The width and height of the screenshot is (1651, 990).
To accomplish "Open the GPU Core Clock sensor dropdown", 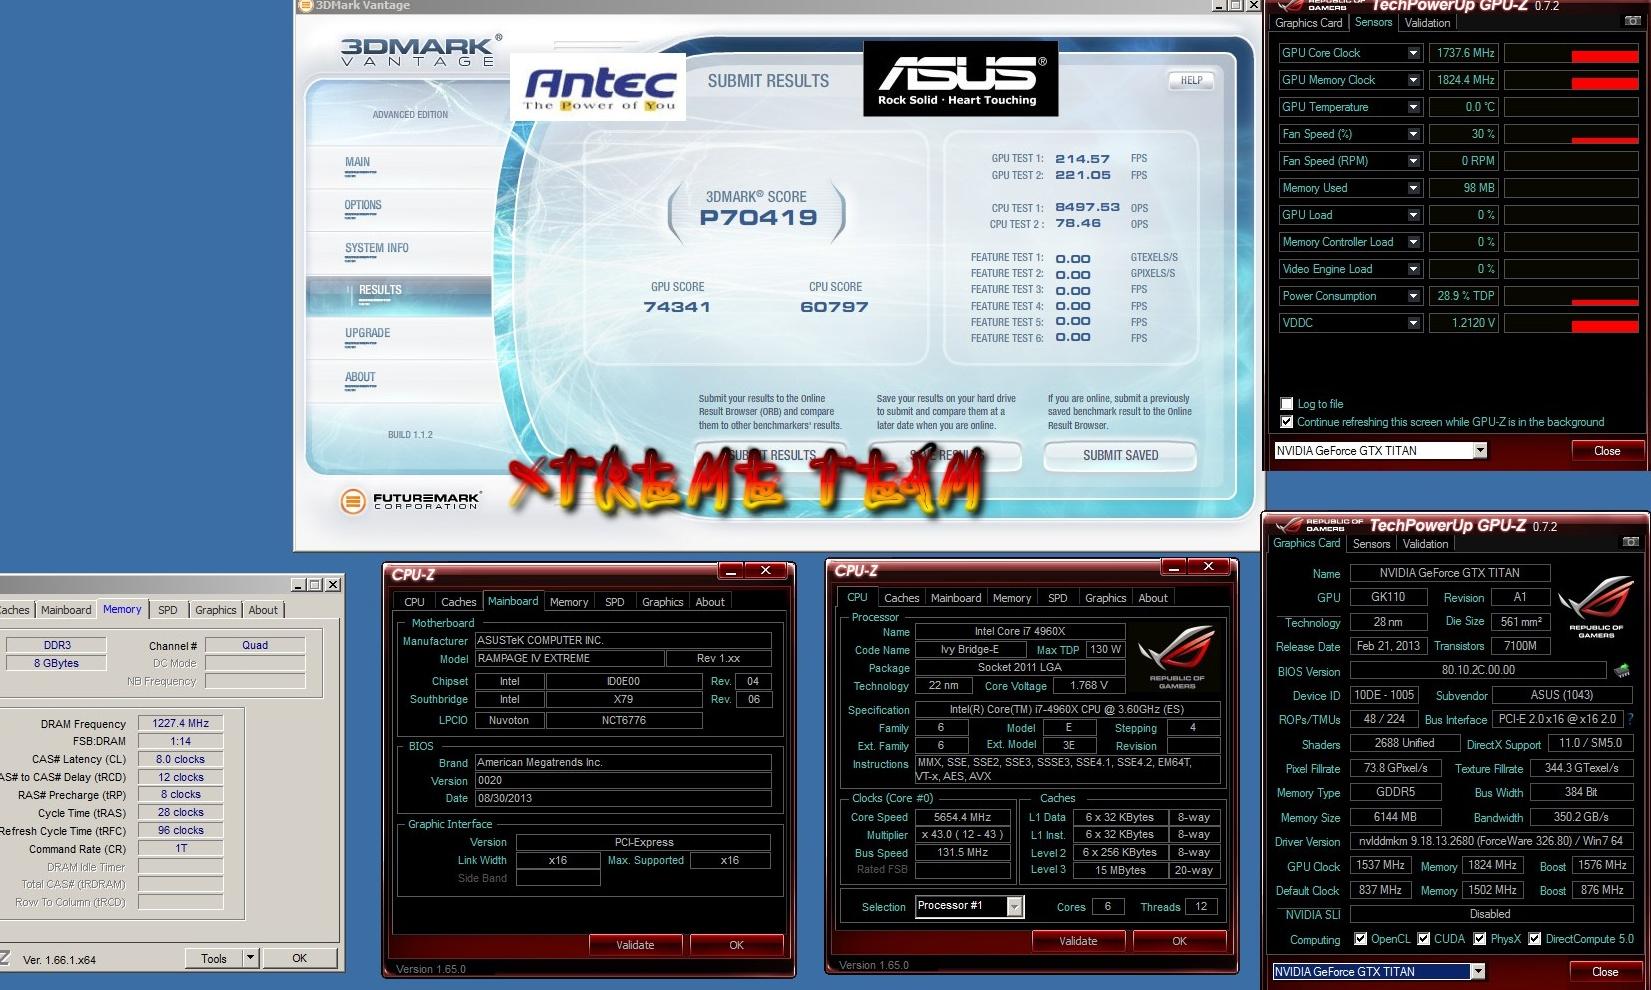I will click(1413, 53).
